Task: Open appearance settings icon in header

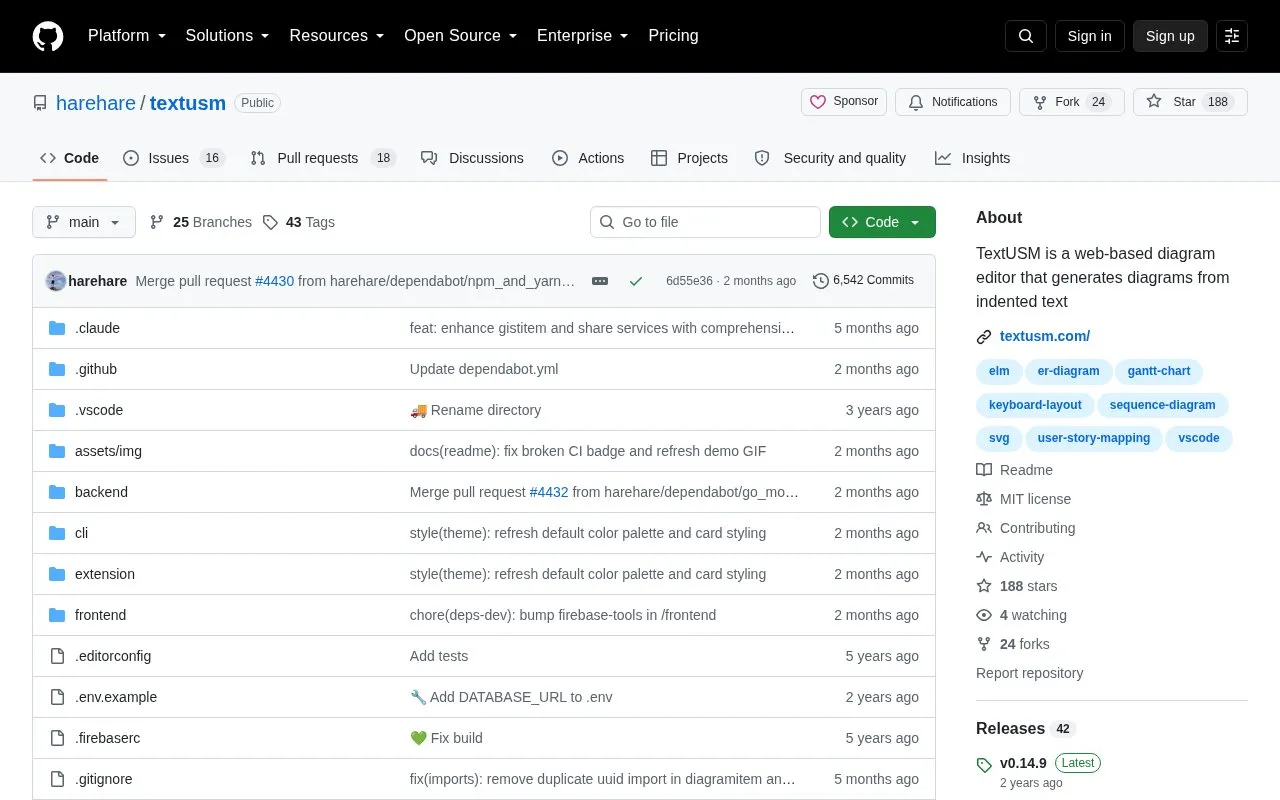Action: tap(1232, 36)
